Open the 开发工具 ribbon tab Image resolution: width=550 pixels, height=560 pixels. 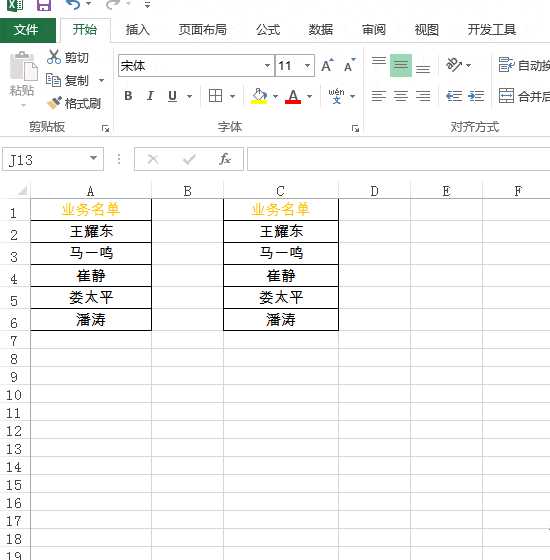(x=491, y=30)
